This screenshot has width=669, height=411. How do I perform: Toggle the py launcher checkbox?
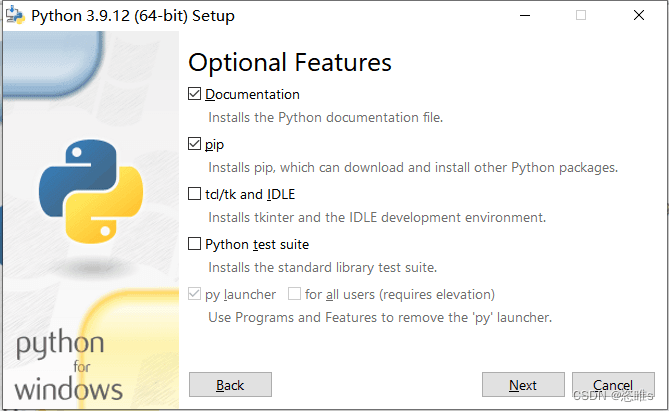pos(195,294)
